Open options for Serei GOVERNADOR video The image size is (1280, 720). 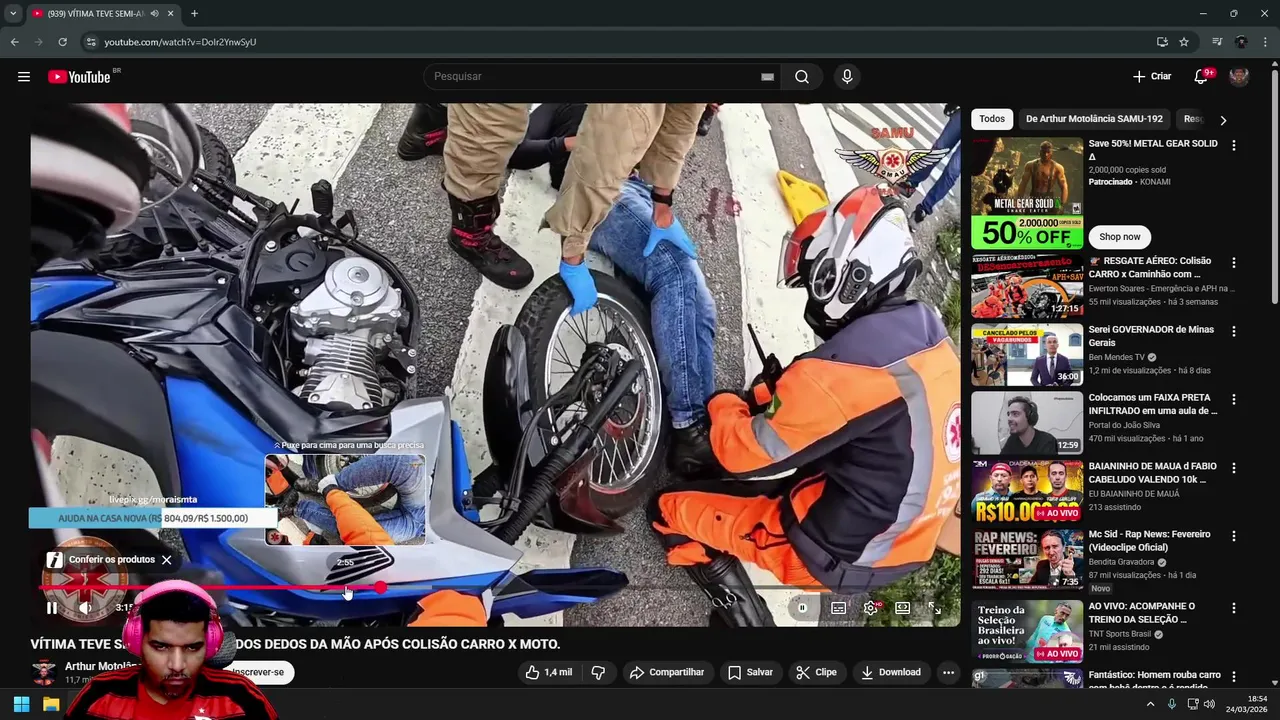(1233, 331)
